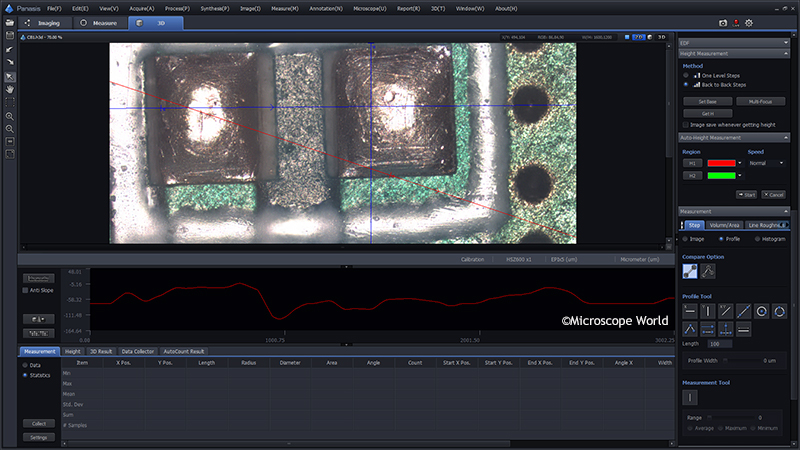Select the XY diagonal line profile tool
This screenshot has height=450, width=800.
726,311
